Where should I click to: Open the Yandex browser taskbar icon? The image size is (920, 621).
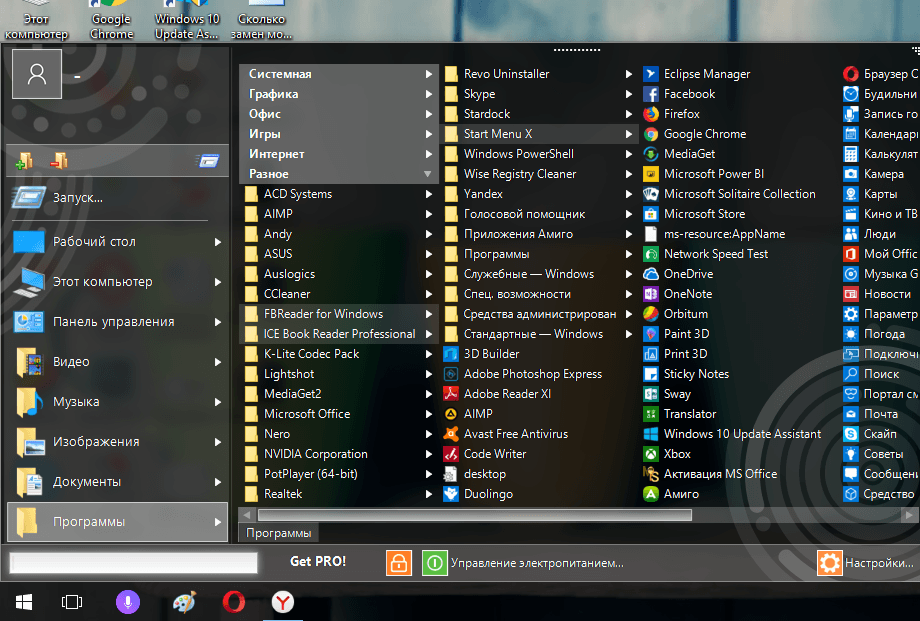(x=283, y=602)
